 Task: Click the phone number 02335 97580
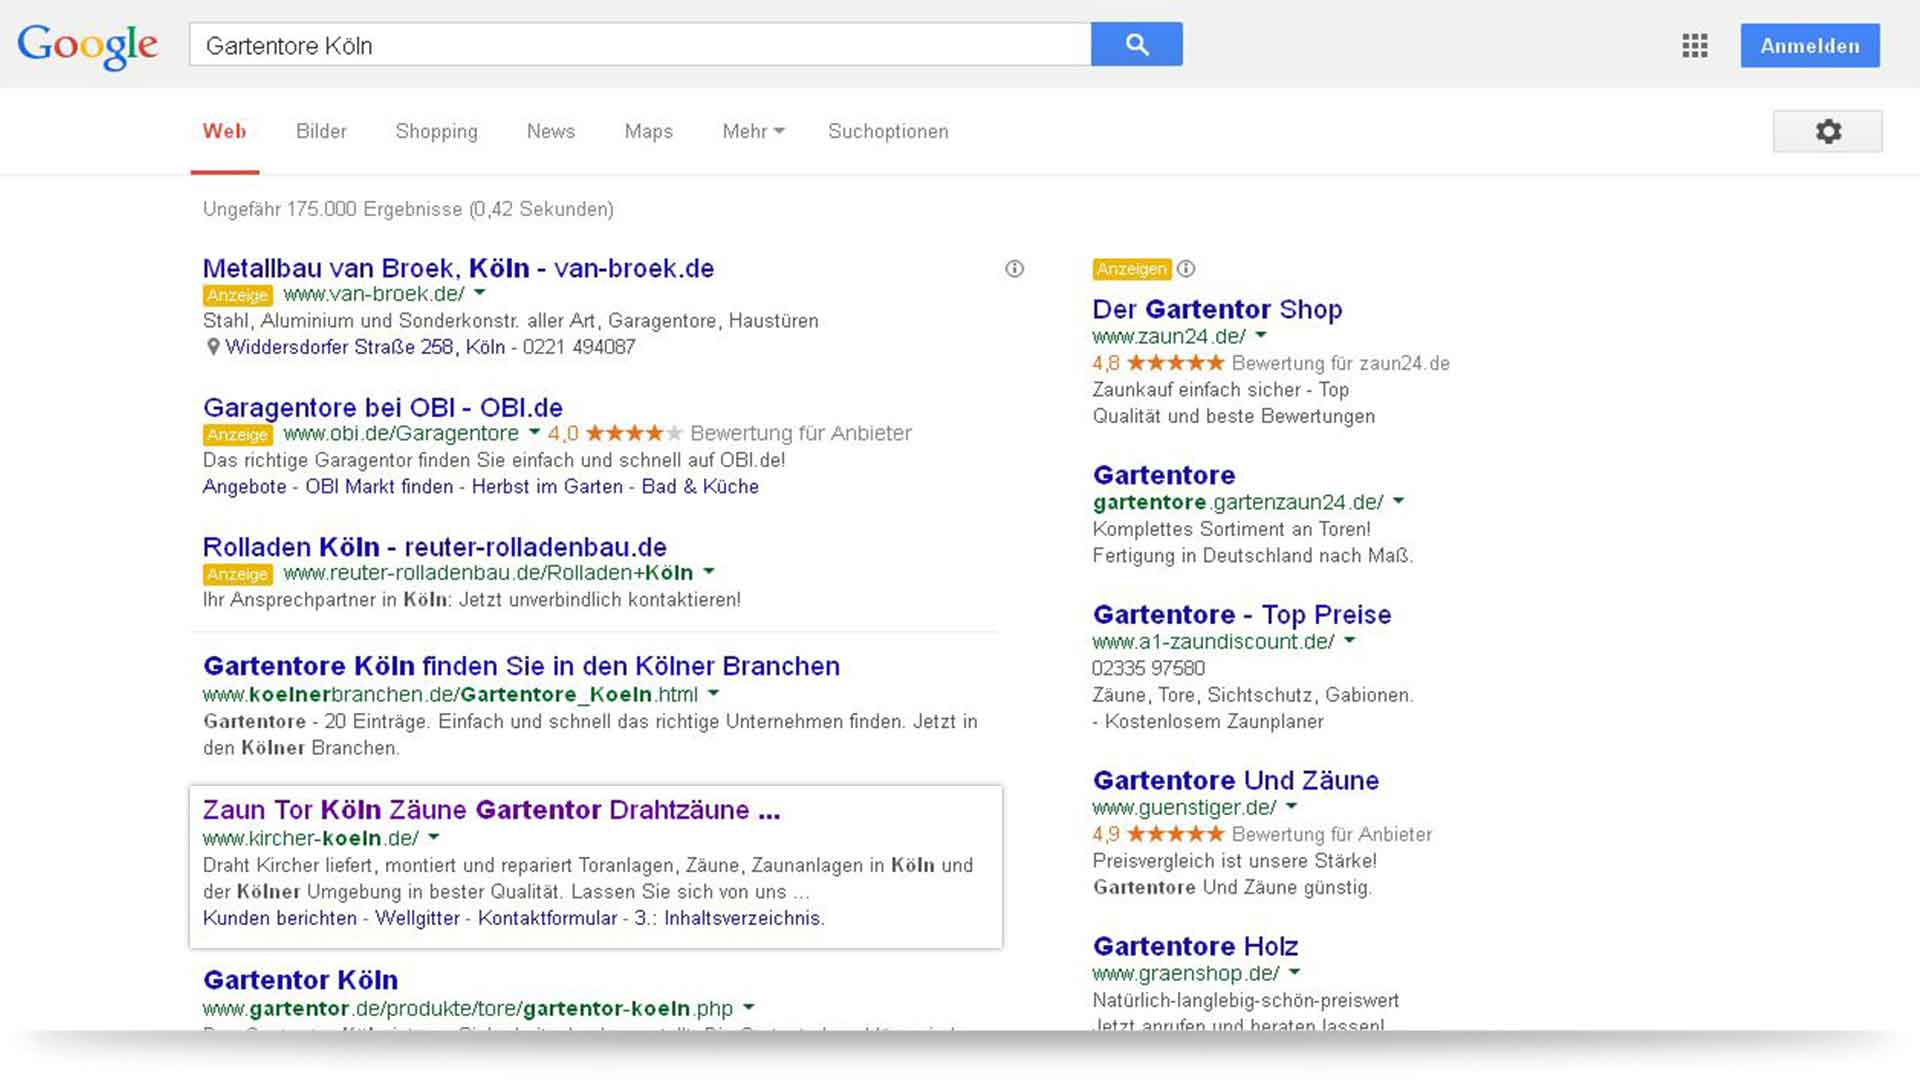point(1148,668)
